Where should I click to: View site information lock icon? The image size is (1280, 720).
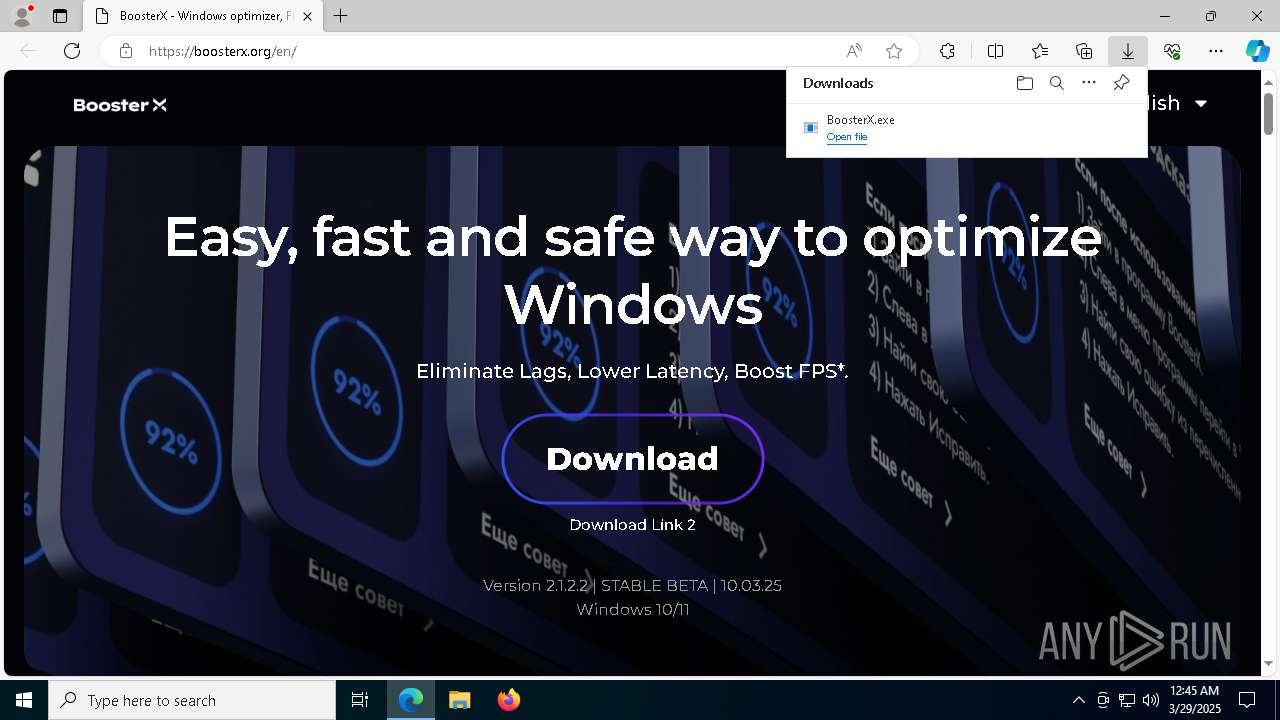pos(126,51)
